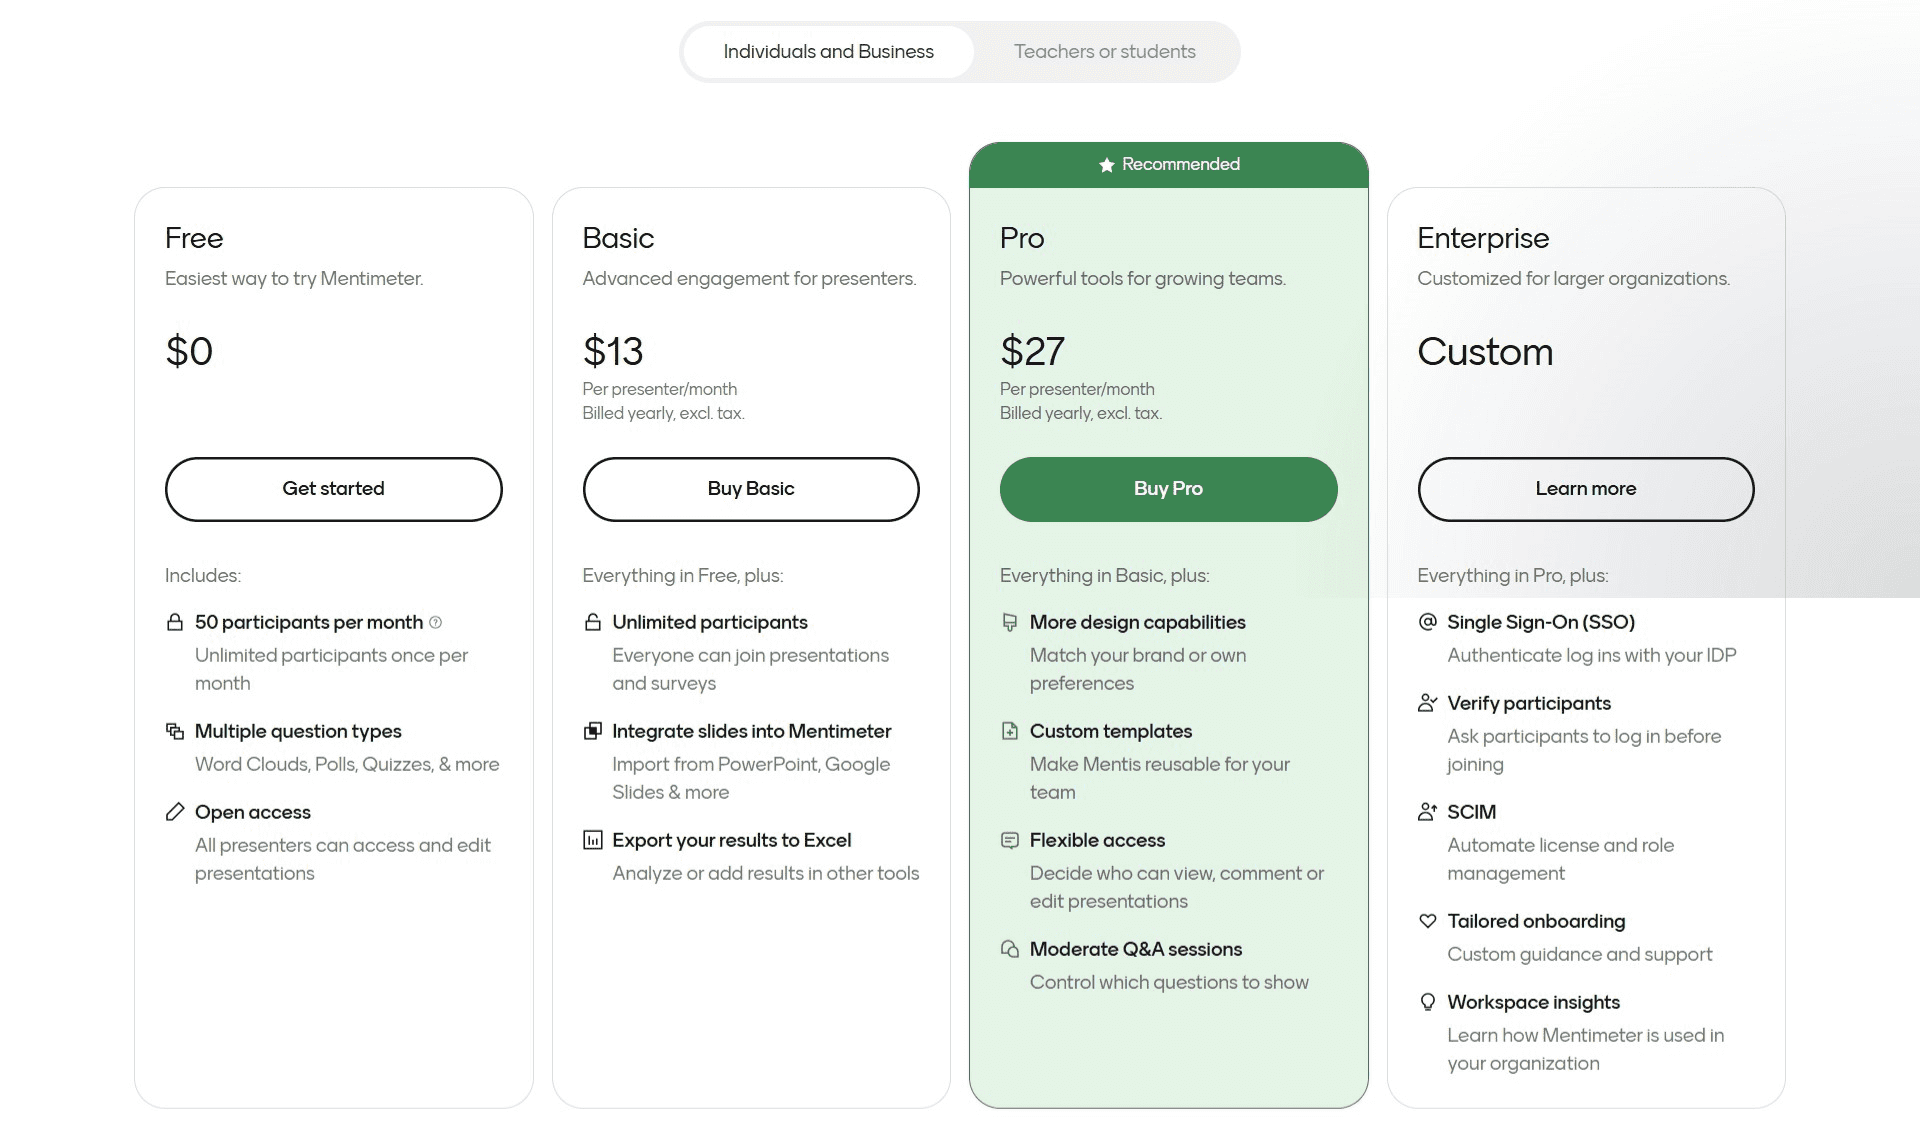
Task: Click 'Unlimited participants' feature title
Action: [x=710, y=622]
